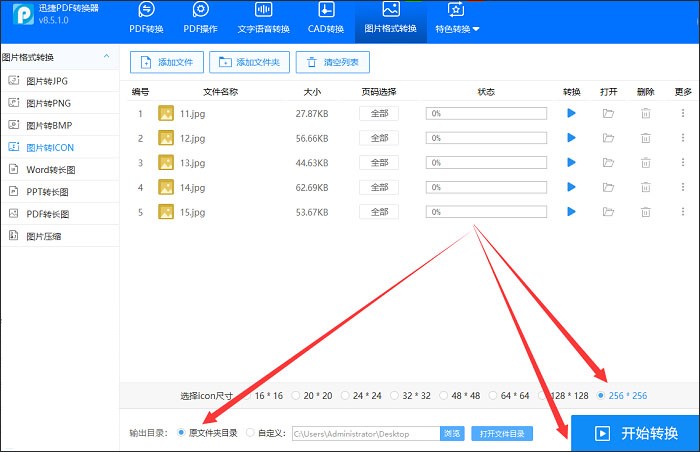
Task: Open the folder of 15.jpg
Action: click(608, 212)
